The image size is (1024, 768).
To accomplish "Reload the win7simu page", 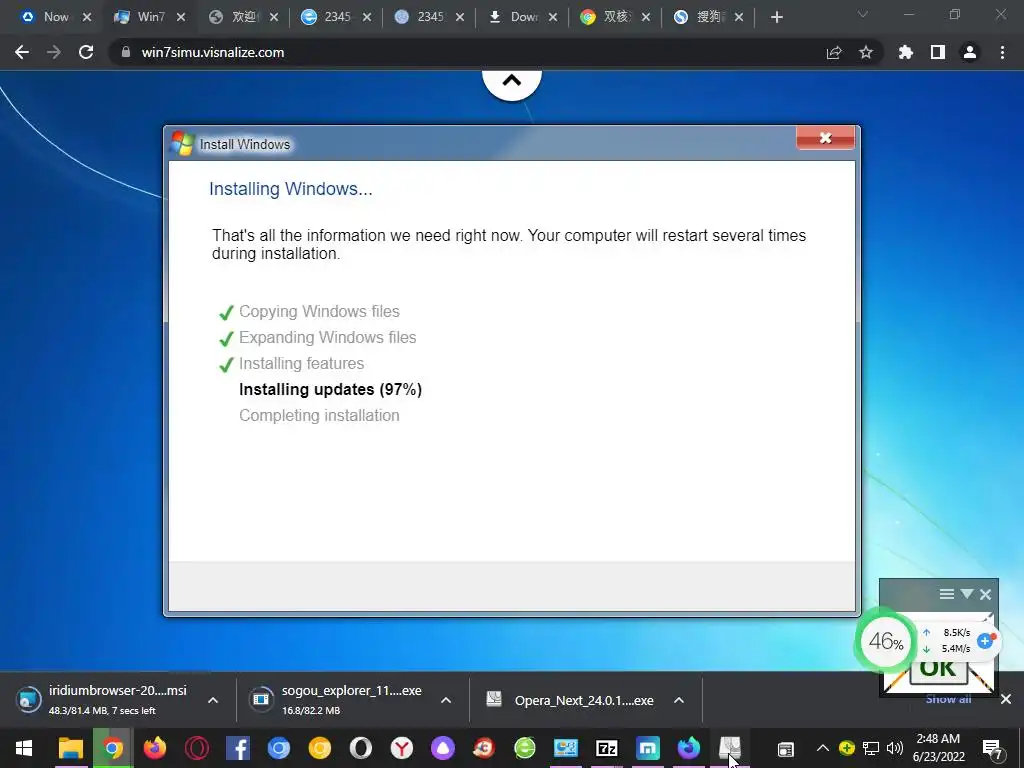I will (x=86, y=52).
